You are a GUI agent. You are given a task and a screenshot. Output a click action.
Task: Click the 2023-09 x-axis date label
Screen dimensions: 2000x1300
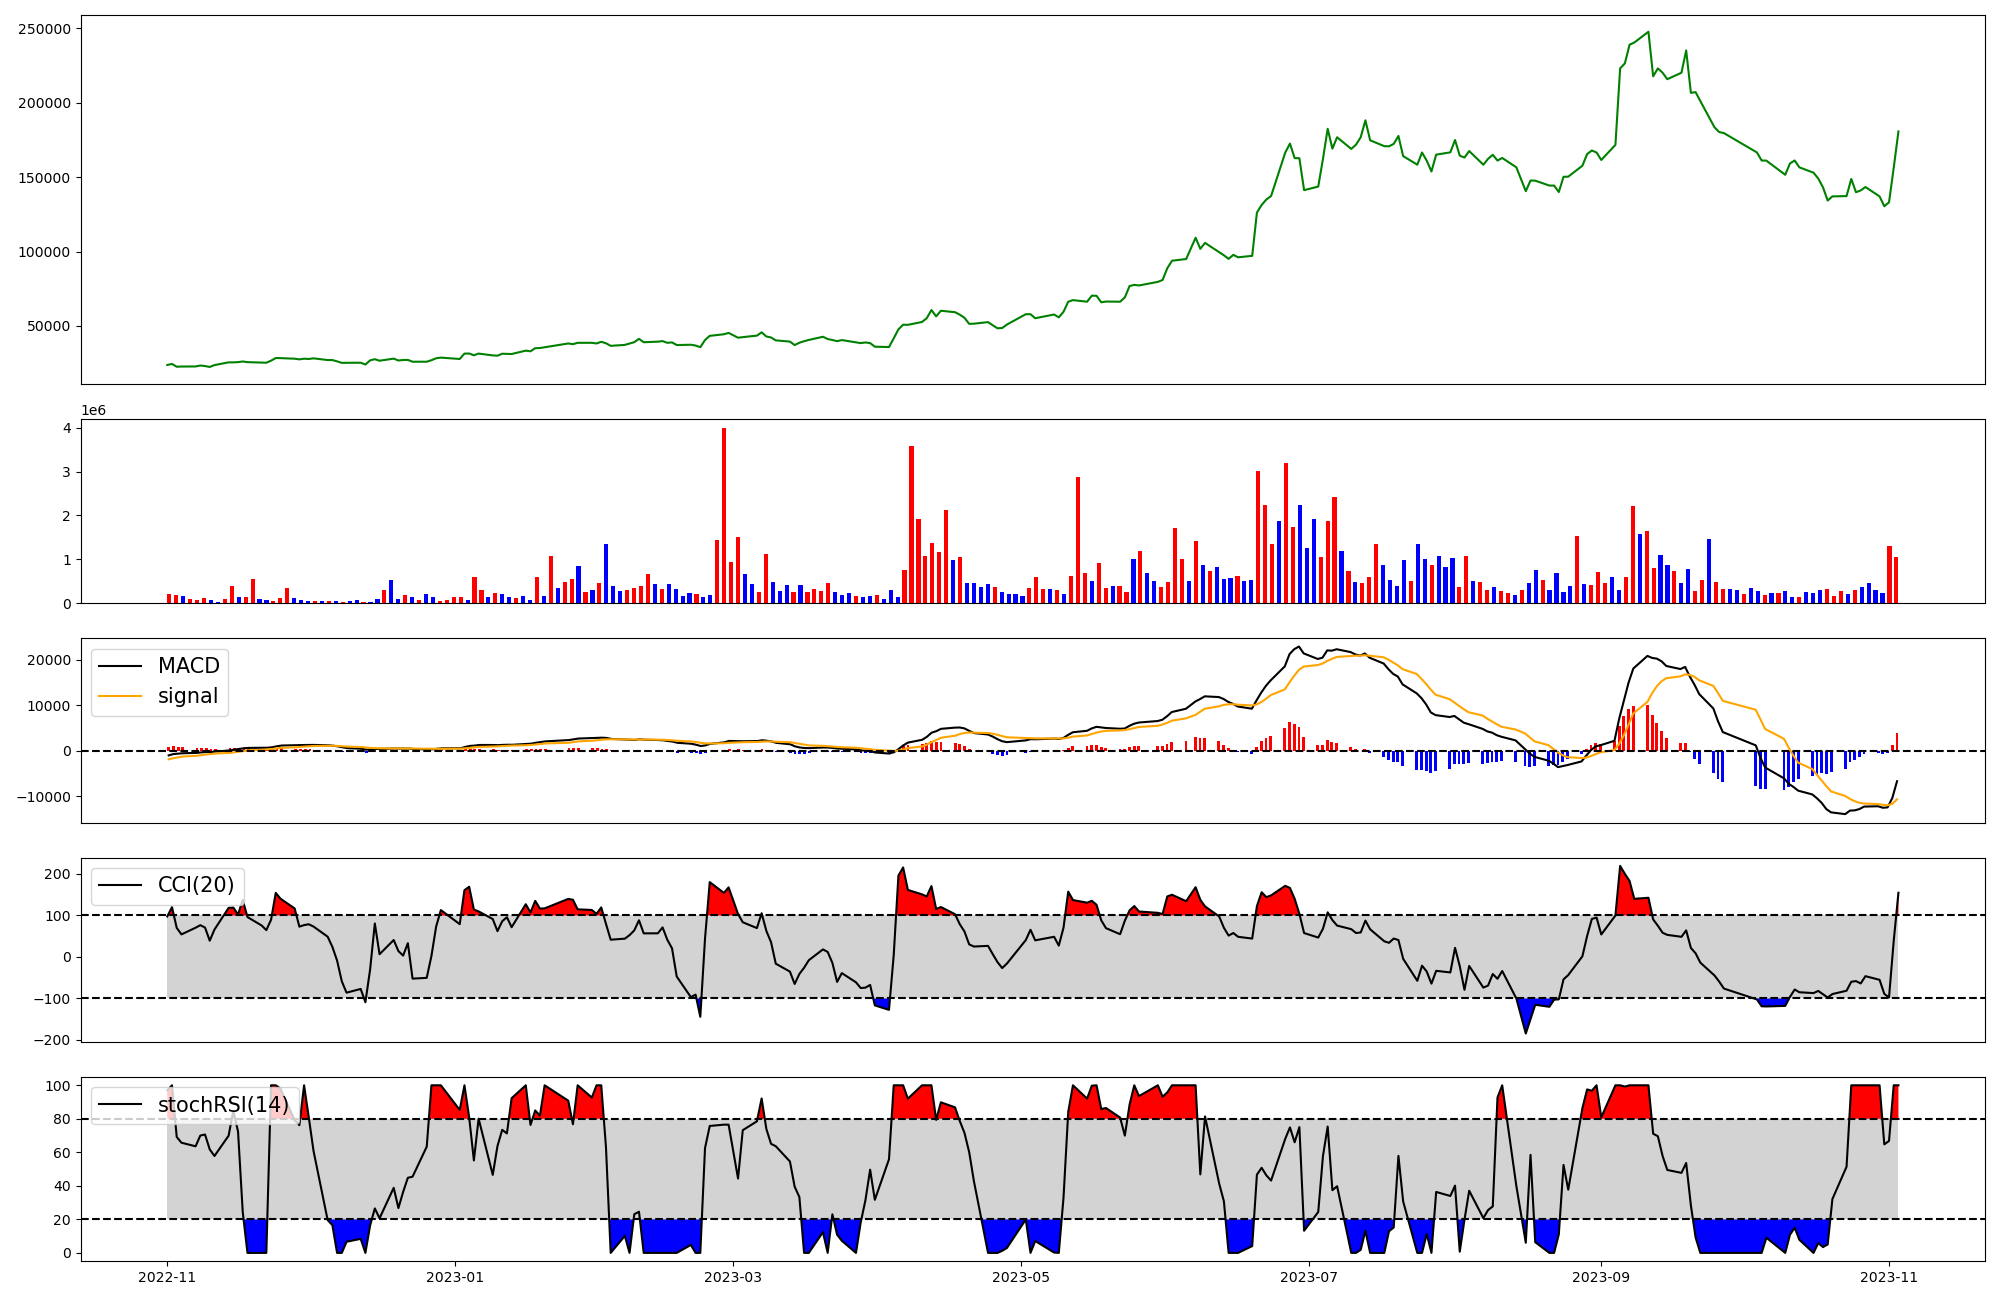(x=1601, y=1277)
